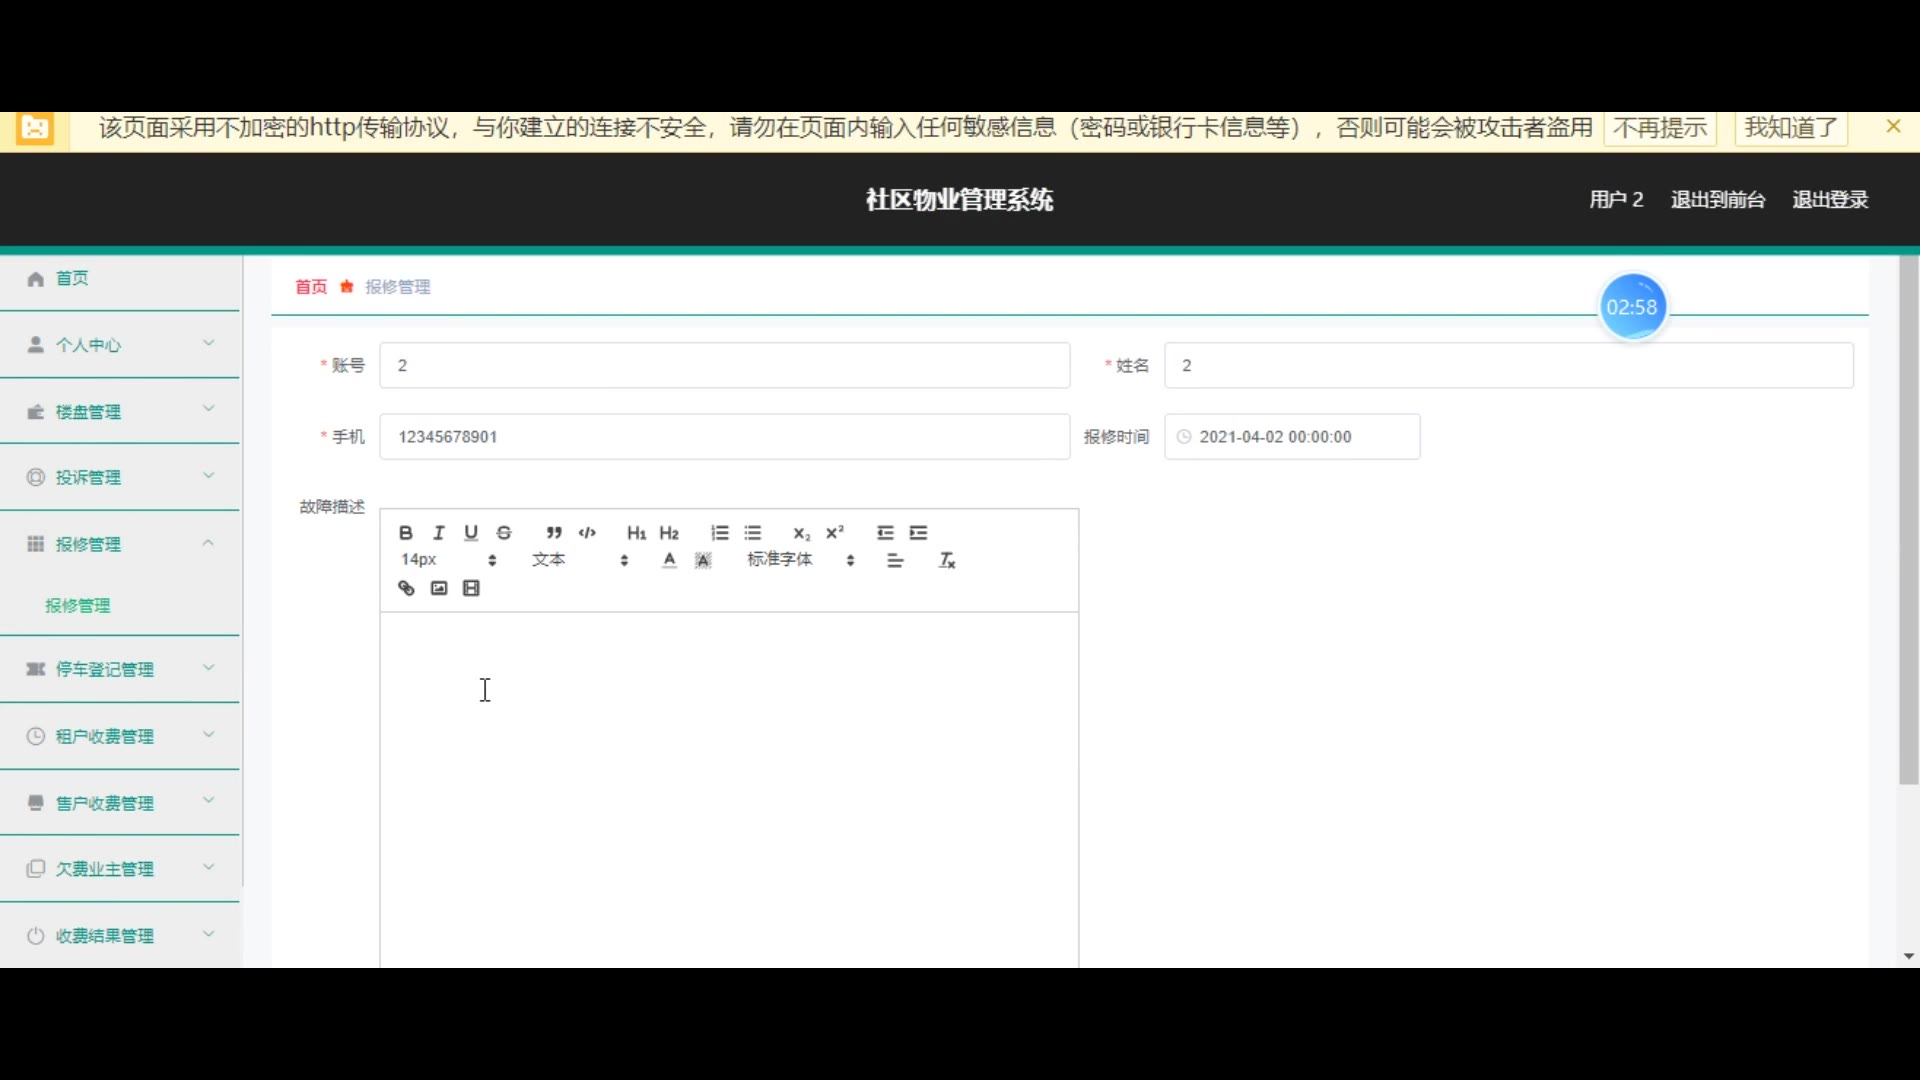Open the 首页 sidebar menu item

pos(72,278)
